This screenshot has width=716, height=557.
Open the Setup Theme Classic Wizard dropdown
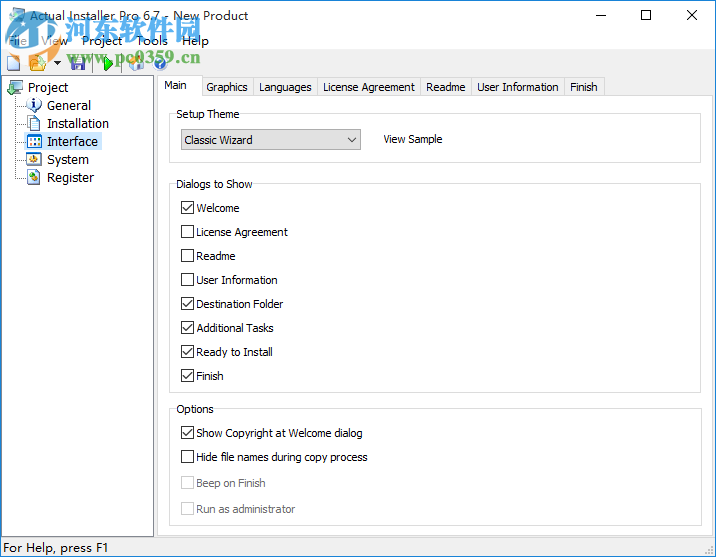click(x=270, y=140)
